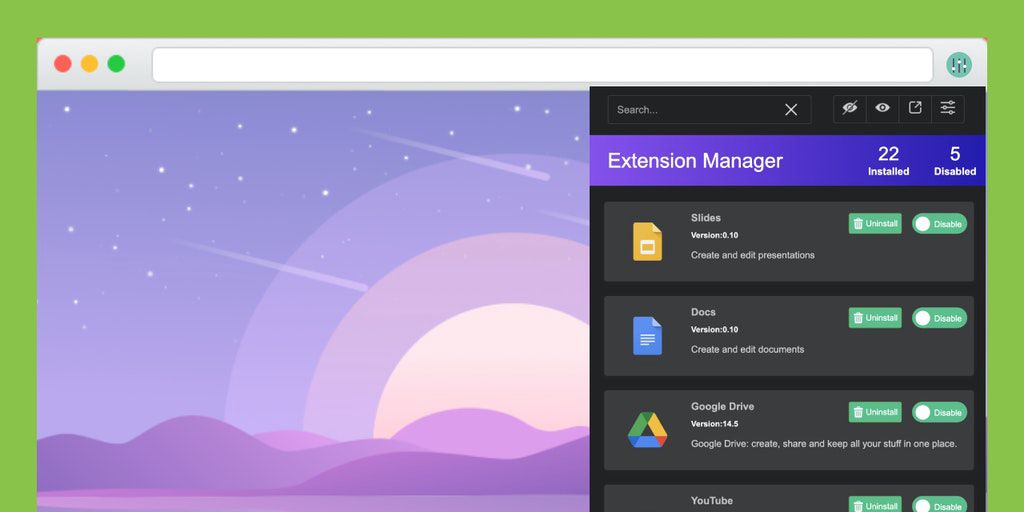Click the browser address bar

(543, 65)
